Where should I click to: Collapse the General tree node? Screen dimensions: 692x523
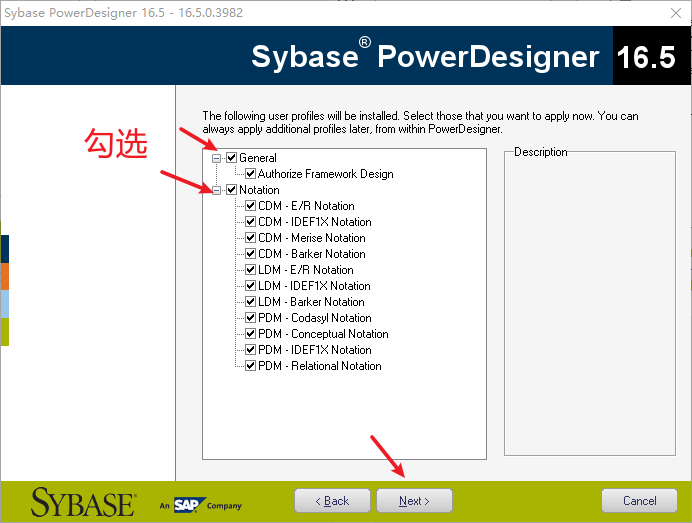(216, 158)
